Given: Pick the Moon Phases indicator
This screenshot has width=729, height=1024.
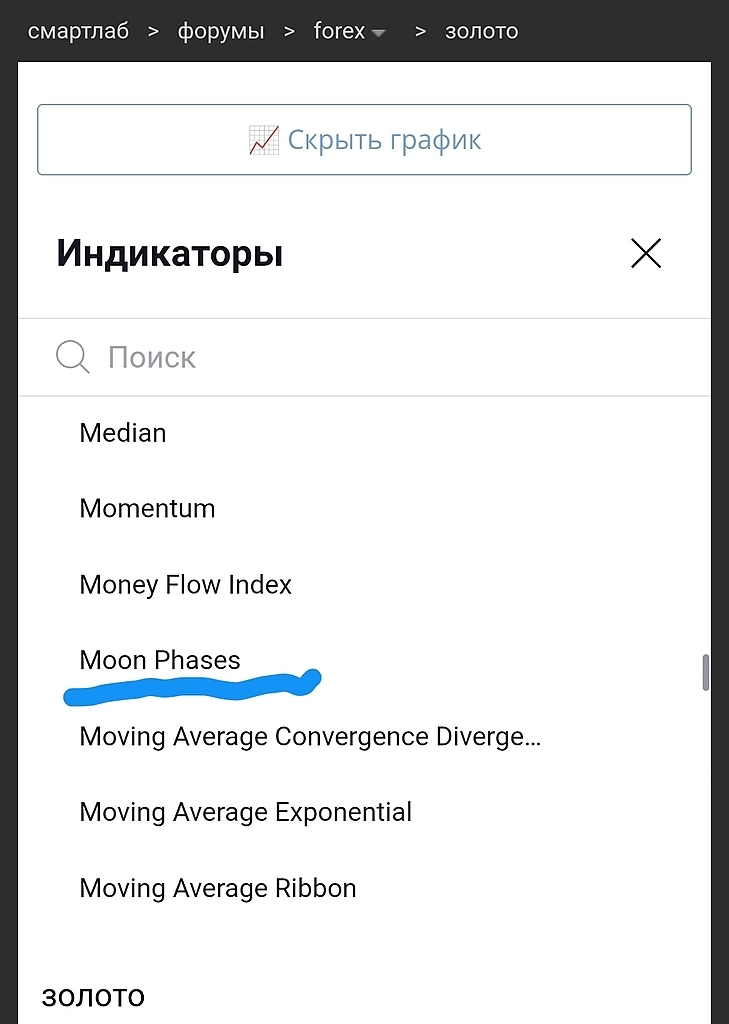Looking at the screenshot, I should (x=160, y=660).
